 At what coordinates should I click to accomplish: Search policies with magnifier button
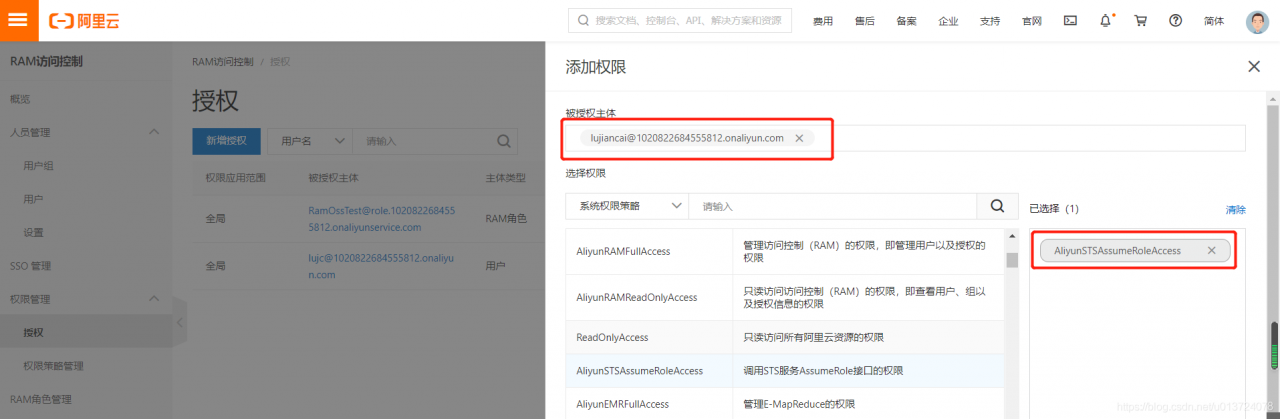pos(997,206)
